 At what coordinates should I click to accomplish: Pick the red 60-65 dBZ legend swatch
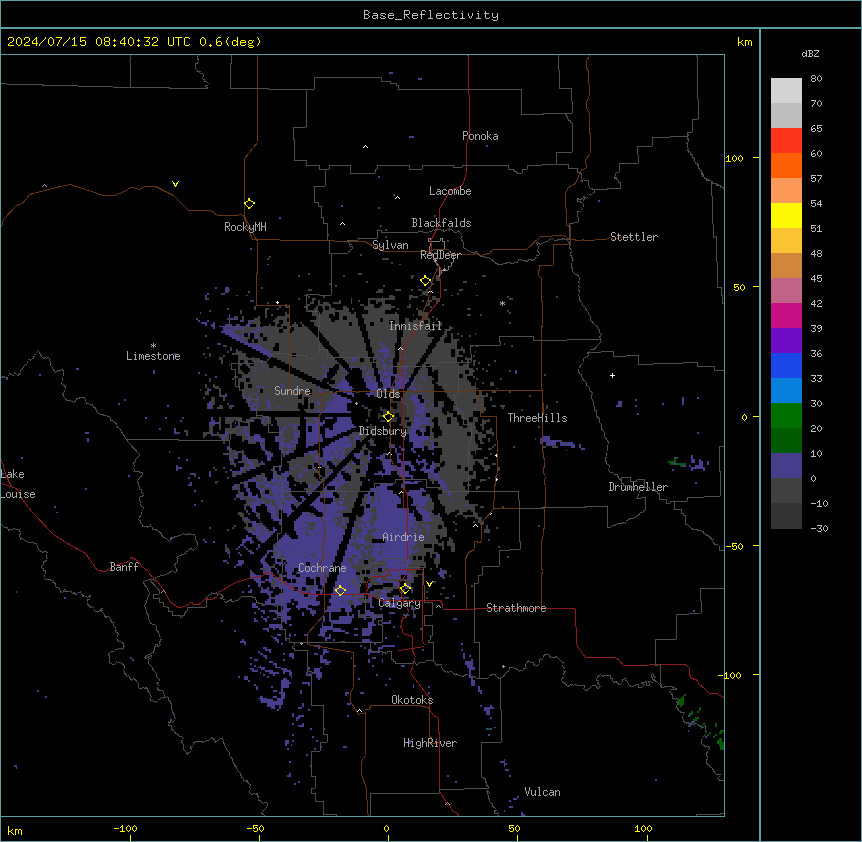coord(786,140)
